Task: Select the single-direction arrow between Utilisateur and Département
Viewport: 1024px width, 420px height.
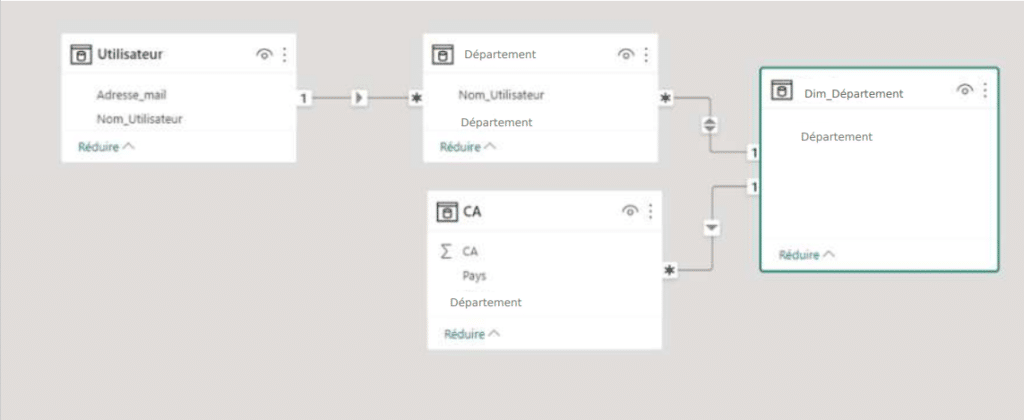Action: pyautogui.click(x=359, y=98)
